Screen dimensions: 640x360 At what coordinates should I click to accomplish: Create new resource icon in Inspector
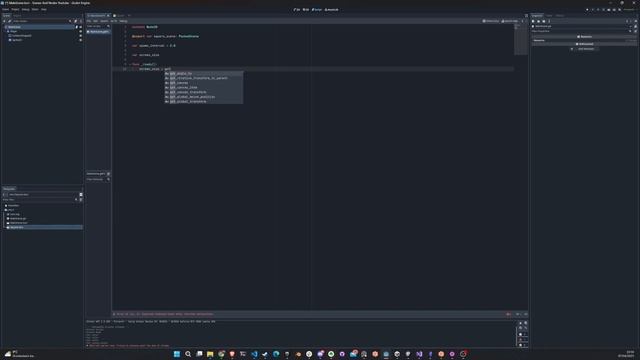[x=533, y=21]
